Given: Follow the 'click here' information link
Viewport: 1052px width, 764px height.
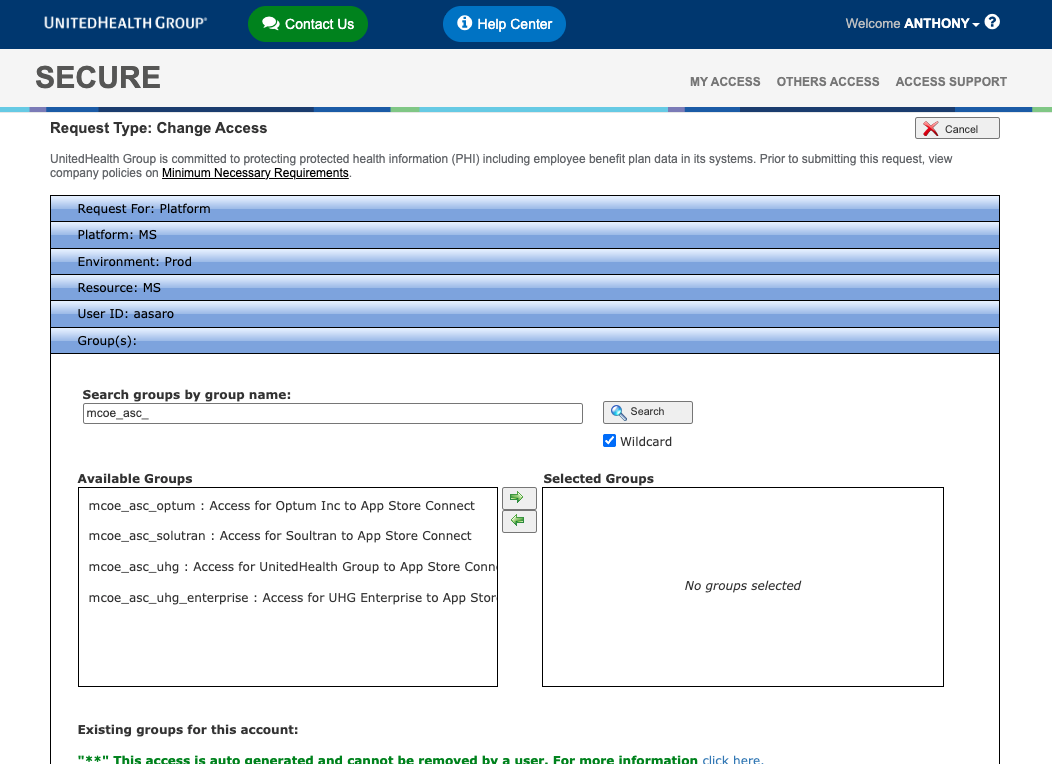Looking at the screenshot, I should 731,759.
